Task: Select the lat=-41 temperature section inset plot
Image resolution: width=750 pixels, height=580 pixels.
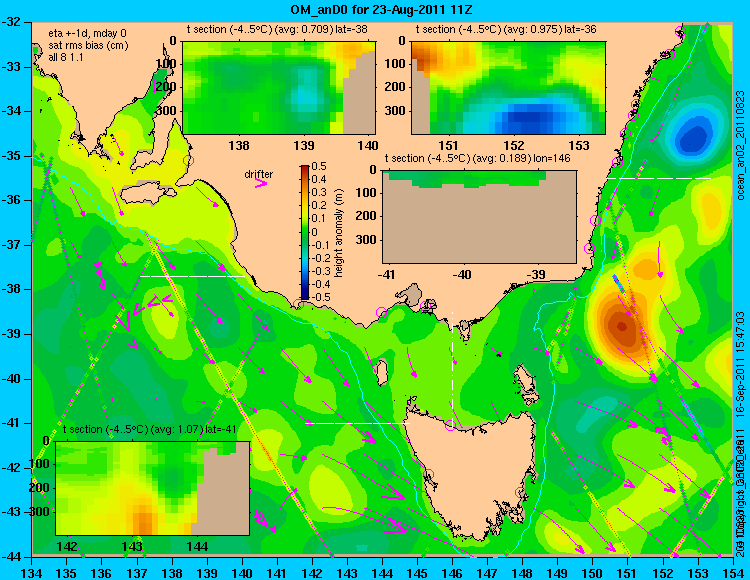Action: tap(153, 488)
